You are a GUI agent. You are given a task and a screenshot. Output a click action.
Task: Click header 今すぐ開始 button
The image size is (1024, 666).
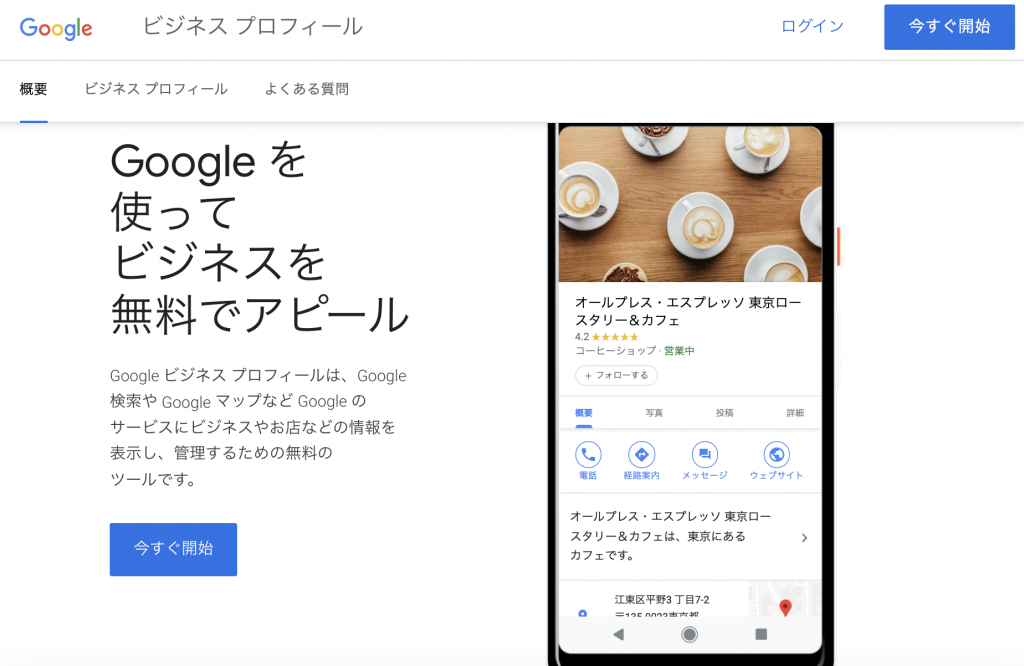coord(950,27)
